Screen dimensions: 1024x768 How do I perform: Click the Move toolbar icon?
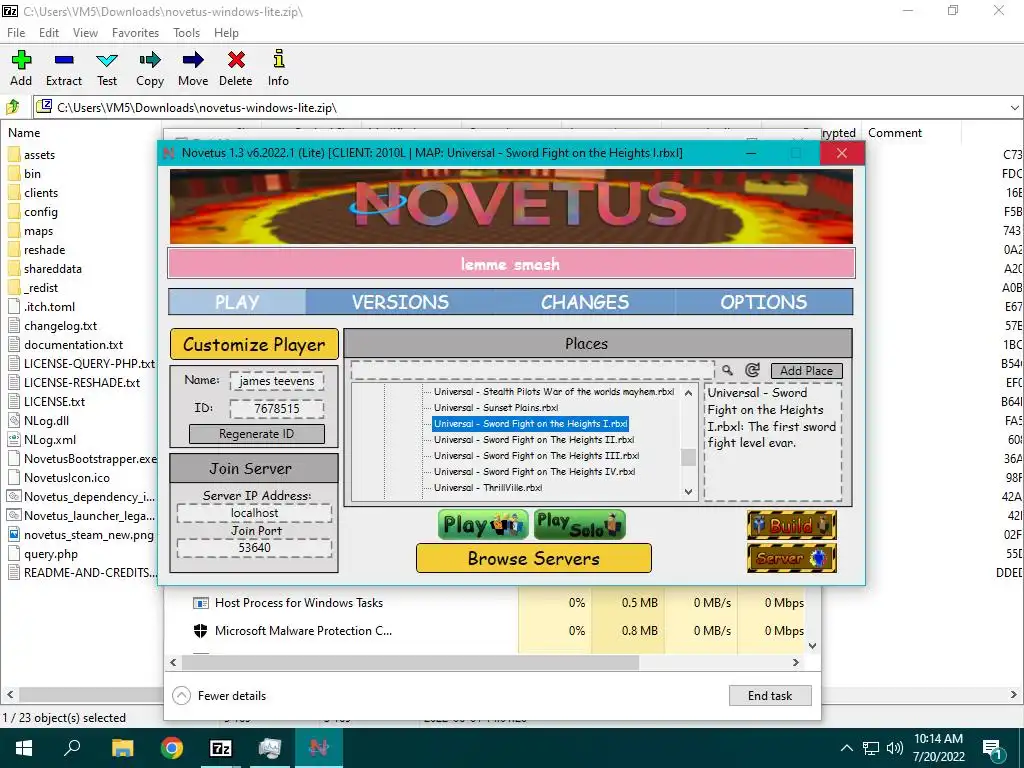click(193, 69)
